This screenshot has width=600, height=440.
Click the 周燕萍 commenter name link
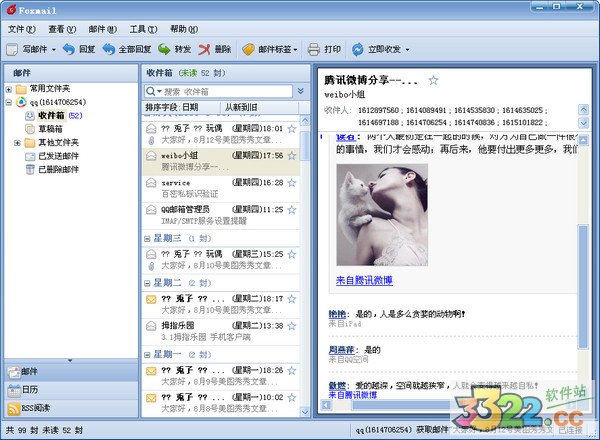(341, 350)
